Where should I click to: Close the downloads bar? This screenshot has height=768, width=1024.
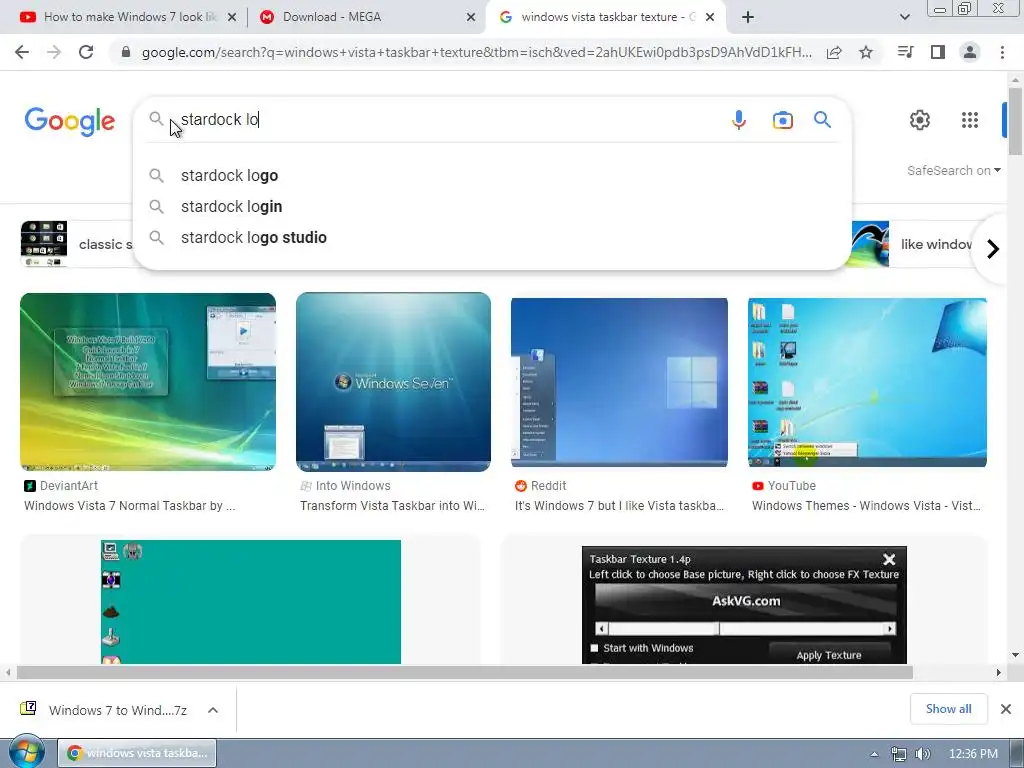(1006, 709)
